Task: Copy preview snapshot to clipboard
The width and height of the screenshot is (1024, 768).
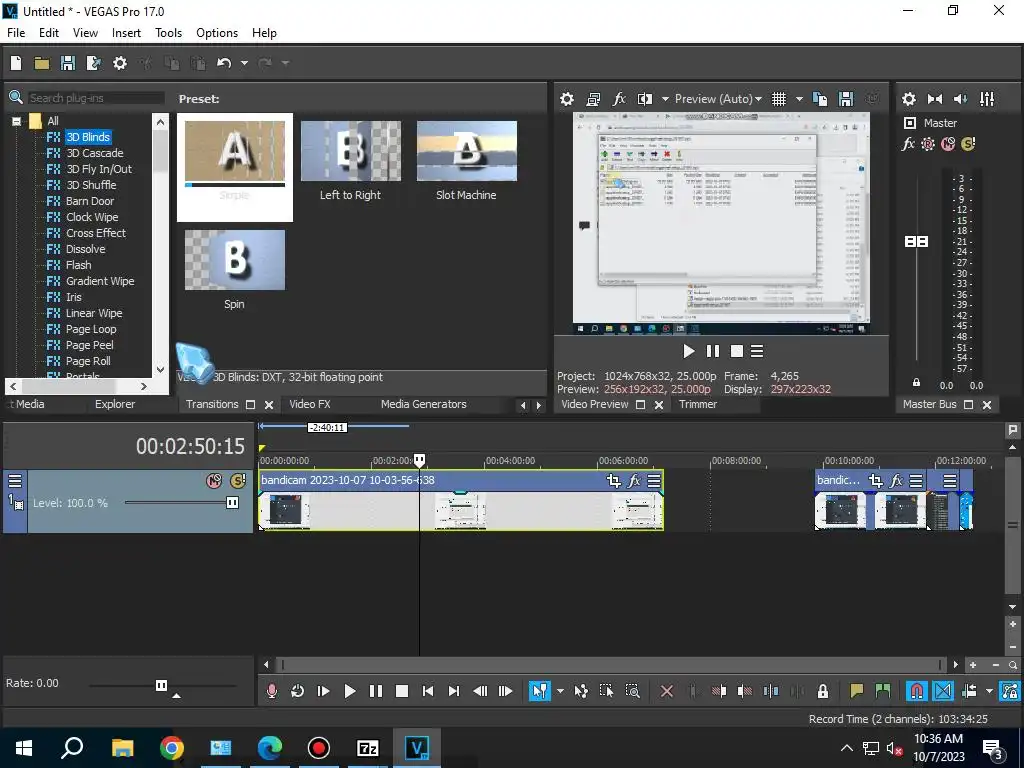Action: coord(820,99)
